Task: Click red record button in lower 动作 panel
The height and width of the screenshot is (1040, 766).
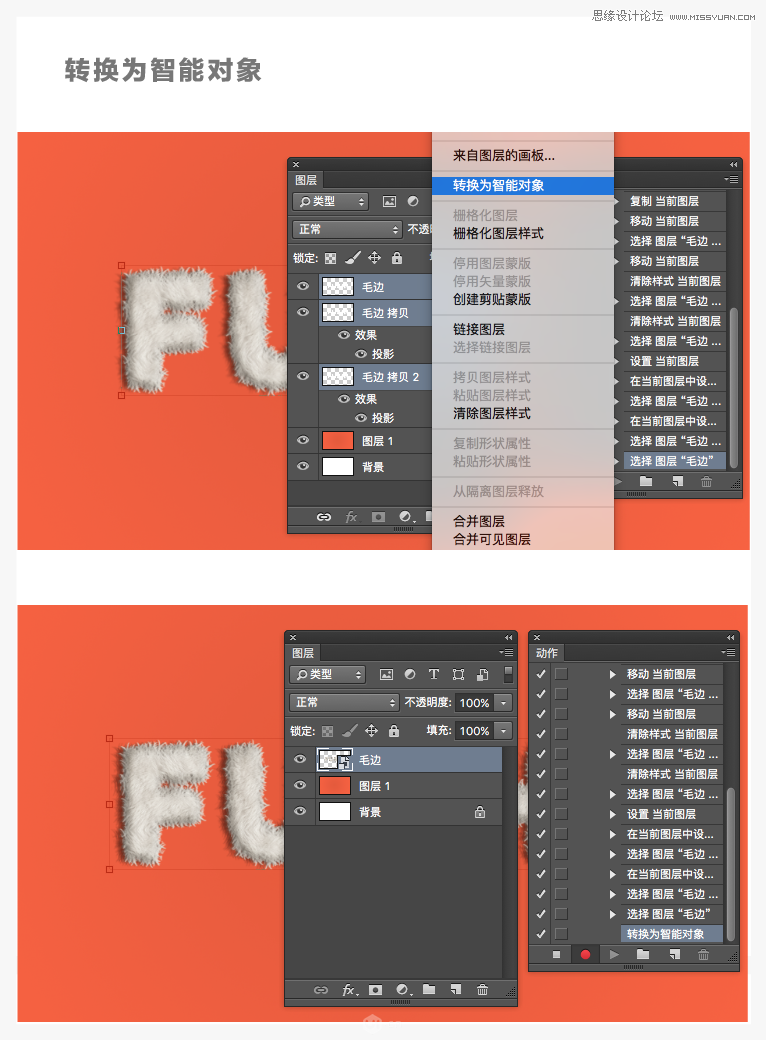Action: click(x=585, y=954)
